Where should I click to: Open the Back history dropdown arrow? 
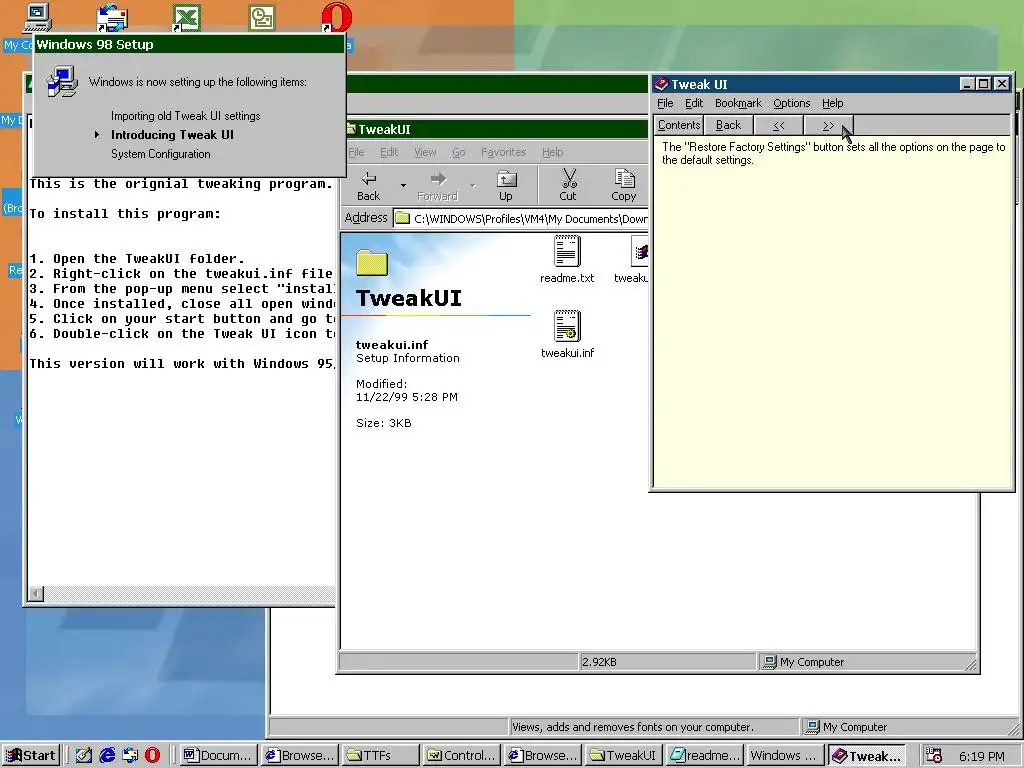[403, 185]
